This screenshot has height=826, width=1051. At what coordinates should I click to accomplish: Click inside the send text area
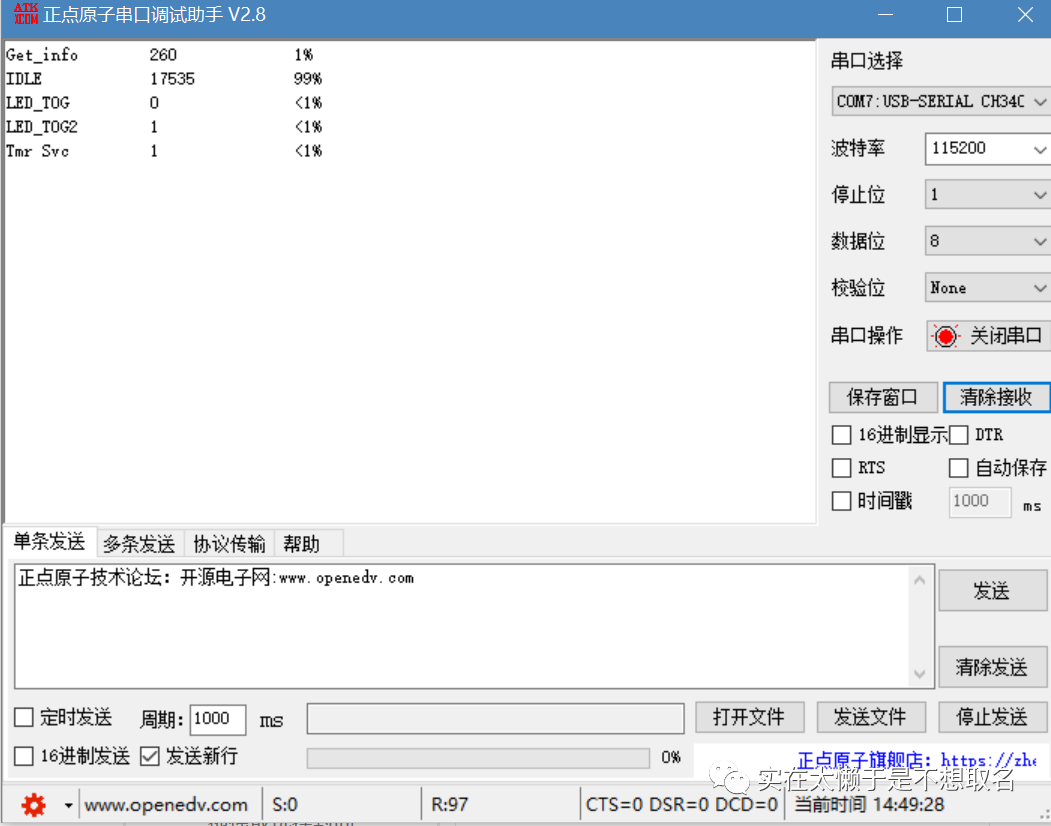[462, 626]
